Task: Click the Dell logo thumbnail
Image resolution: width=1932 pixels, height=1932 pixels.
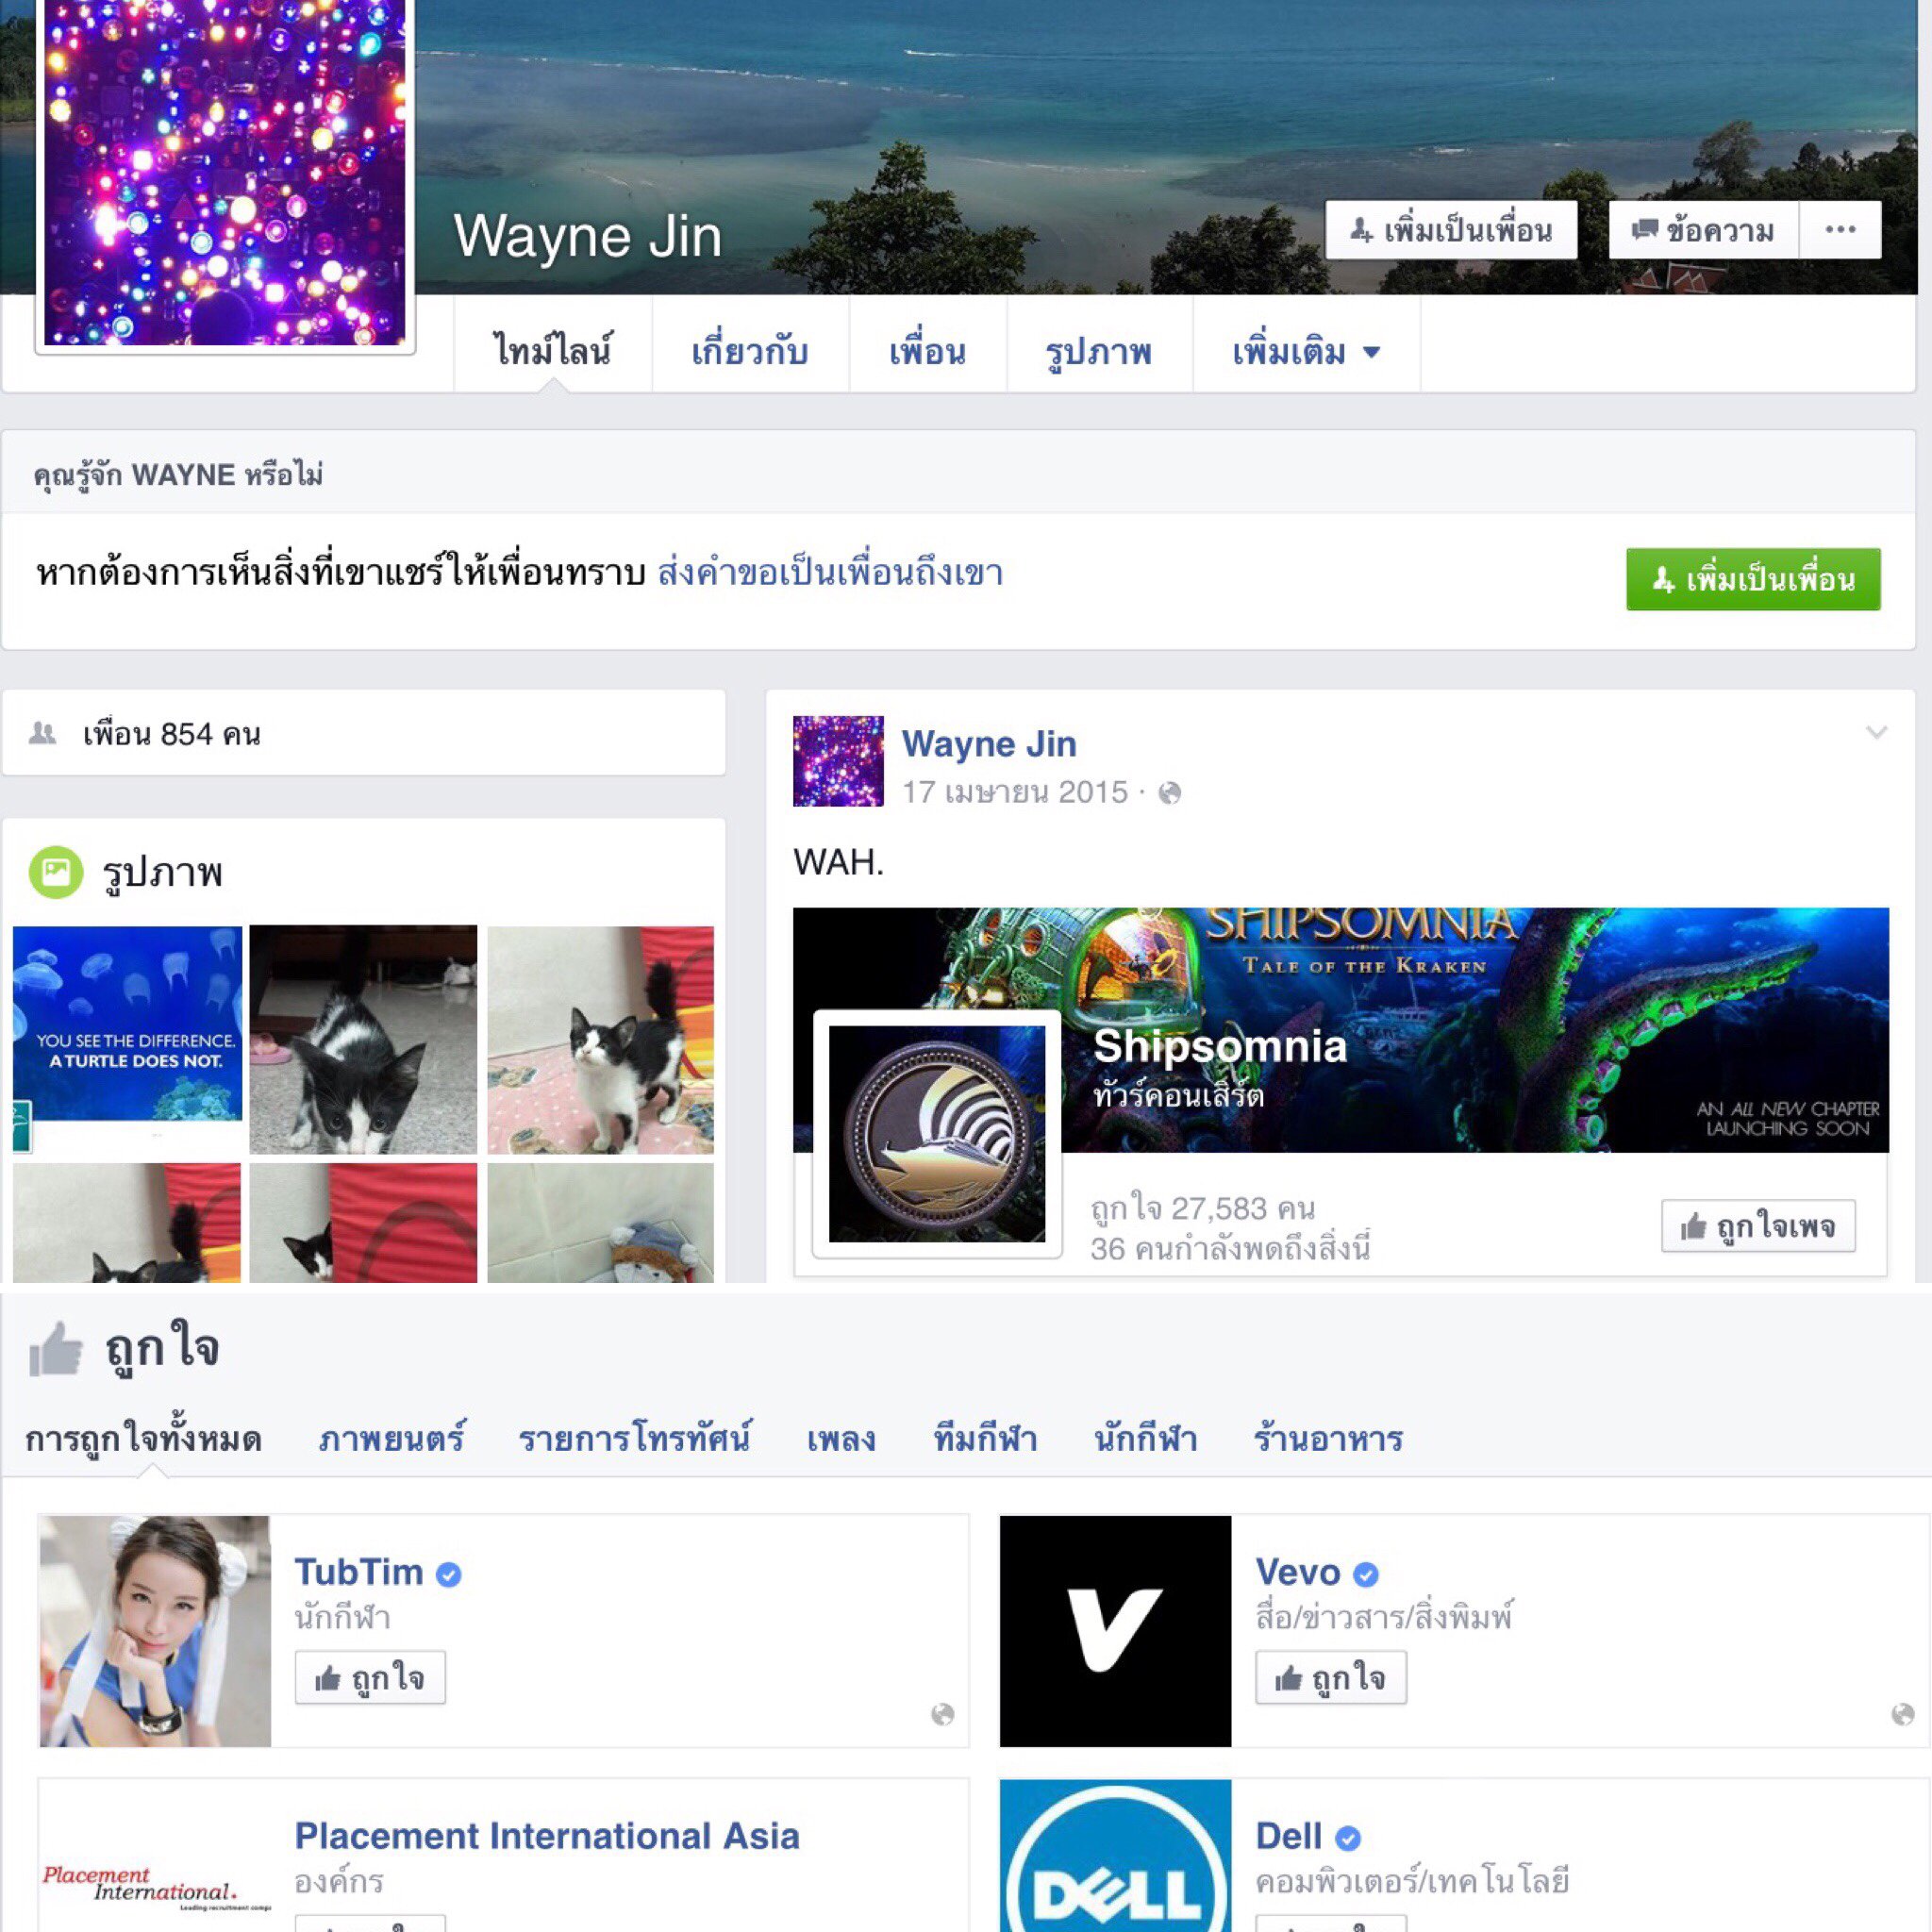Action: (x=1115, y=1856)
